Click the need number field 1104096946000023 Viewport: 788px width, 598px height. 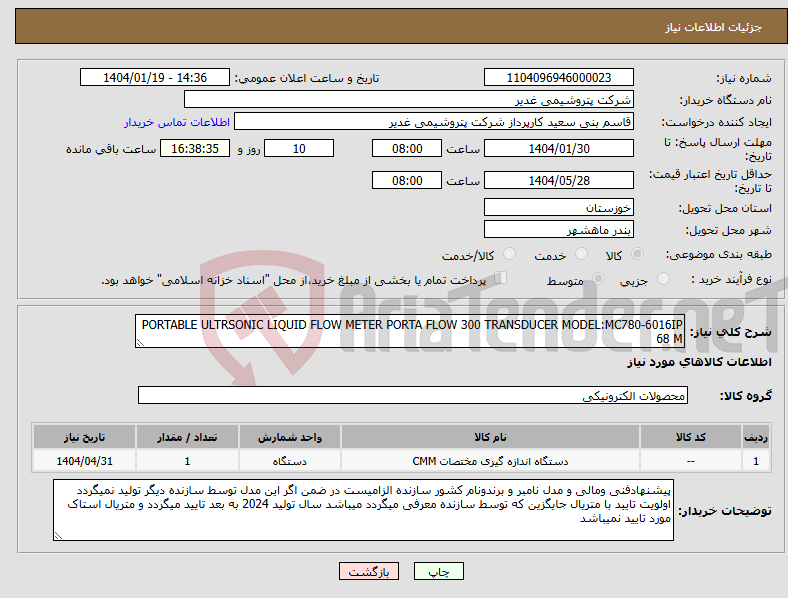pos(558,78)
